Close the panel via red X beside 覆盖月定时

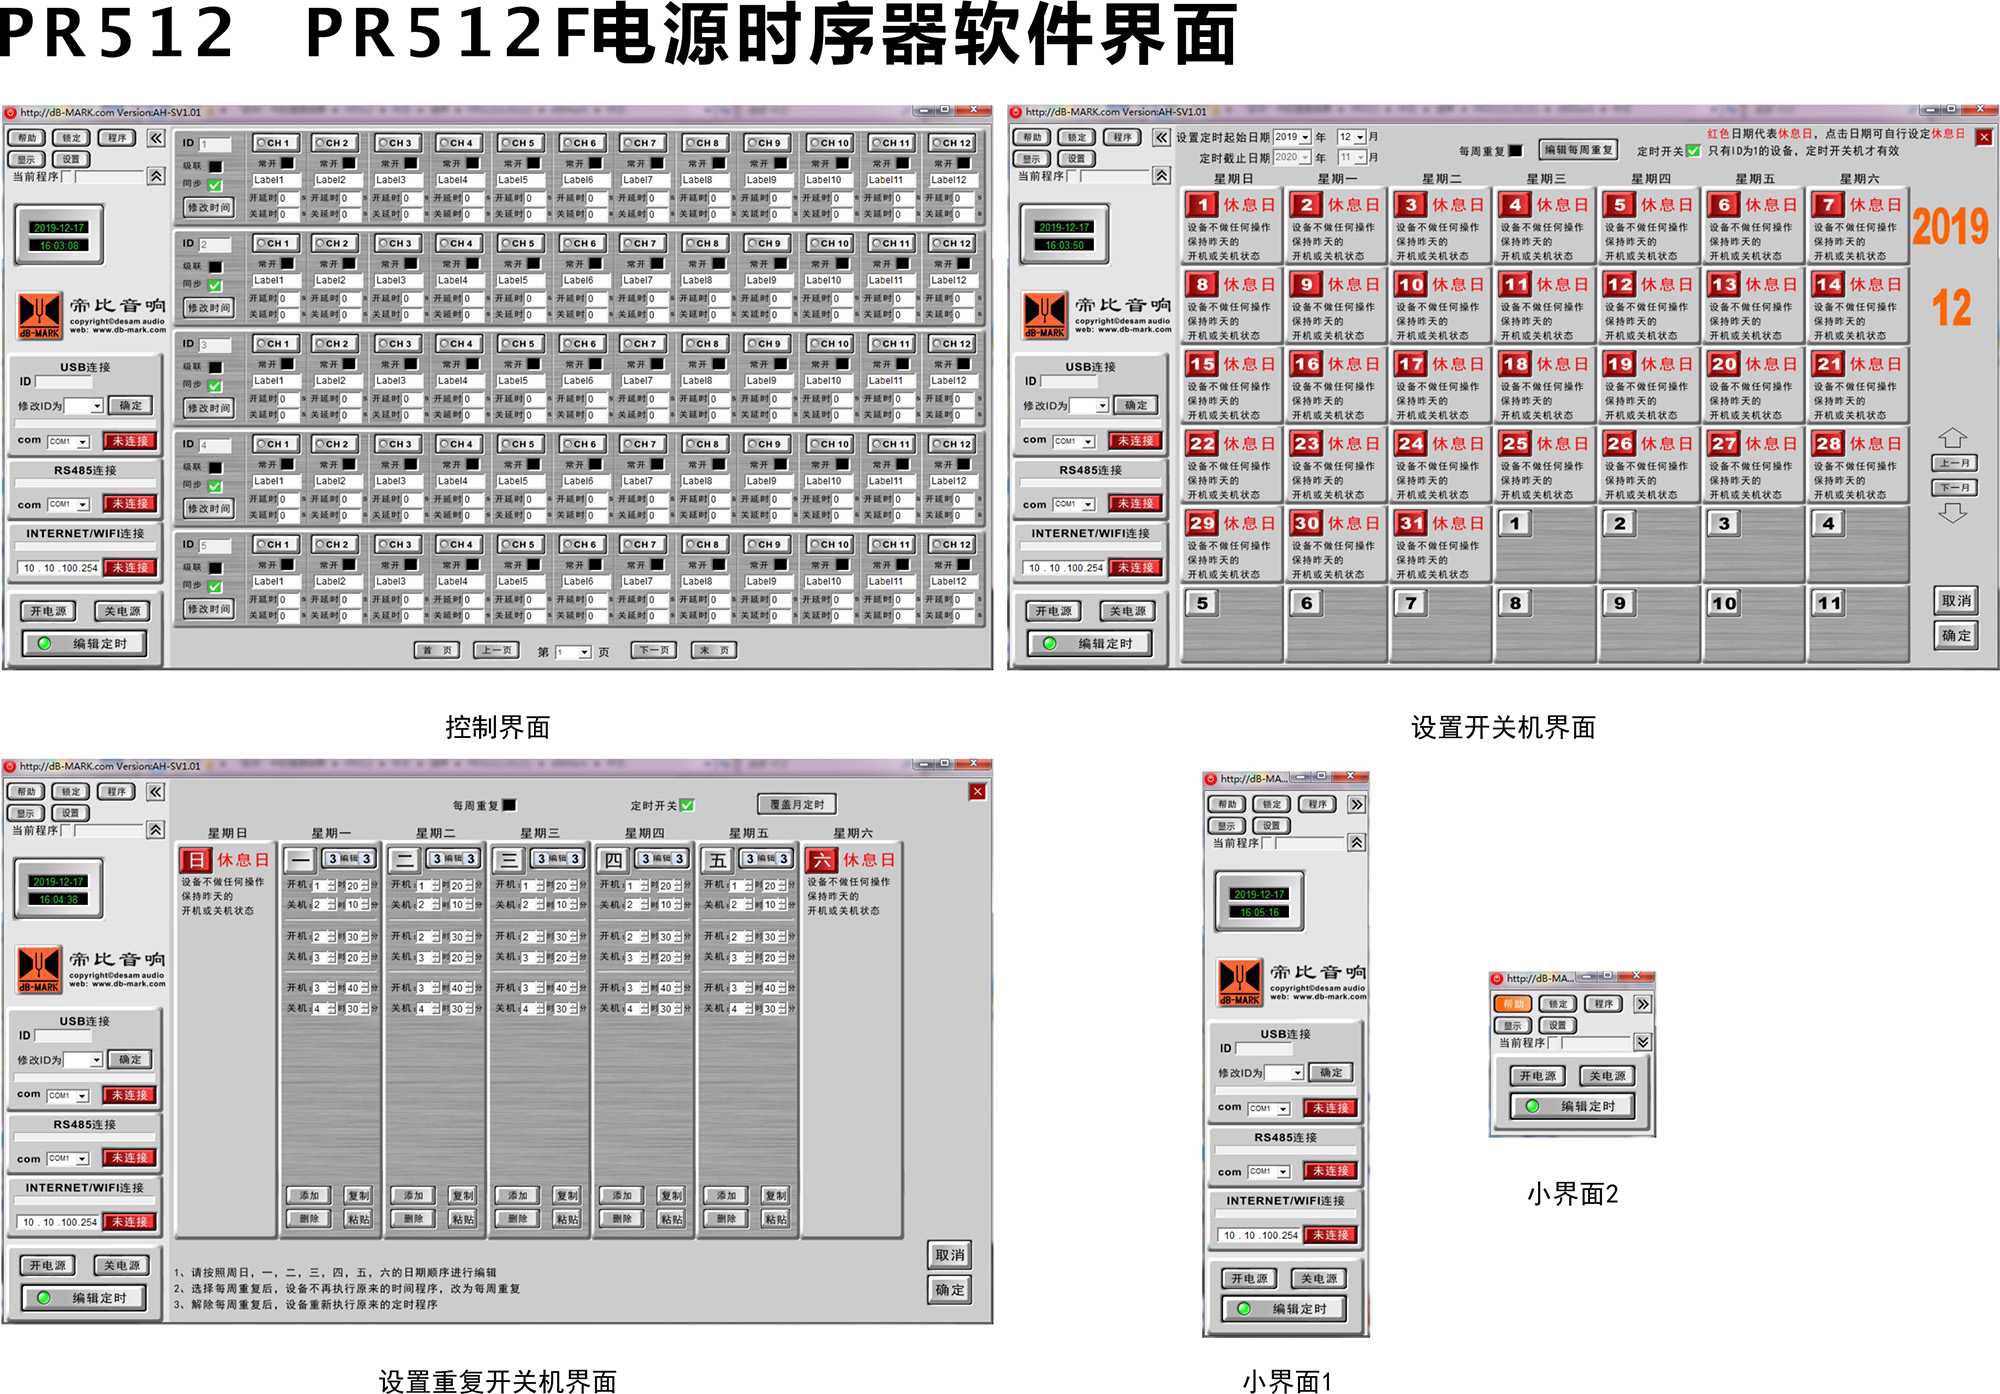point(977,791)
